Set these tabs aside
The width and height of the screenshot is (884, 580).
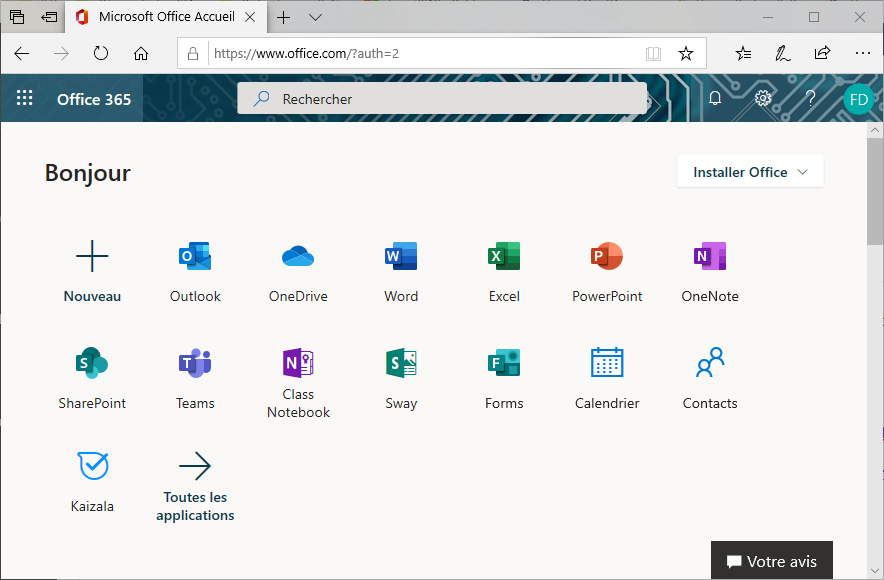pos(49,17)
